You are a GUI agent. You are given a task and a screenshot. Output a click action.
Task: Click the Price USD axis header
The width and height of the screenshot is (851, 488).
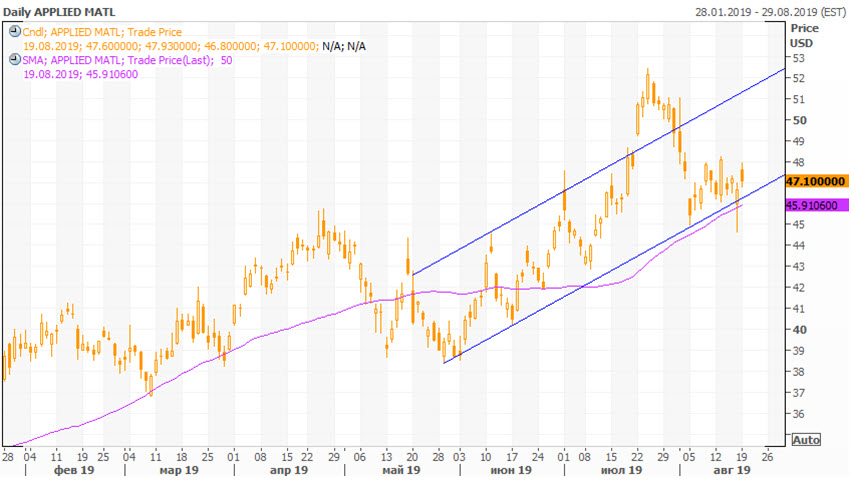click(803, 36)
